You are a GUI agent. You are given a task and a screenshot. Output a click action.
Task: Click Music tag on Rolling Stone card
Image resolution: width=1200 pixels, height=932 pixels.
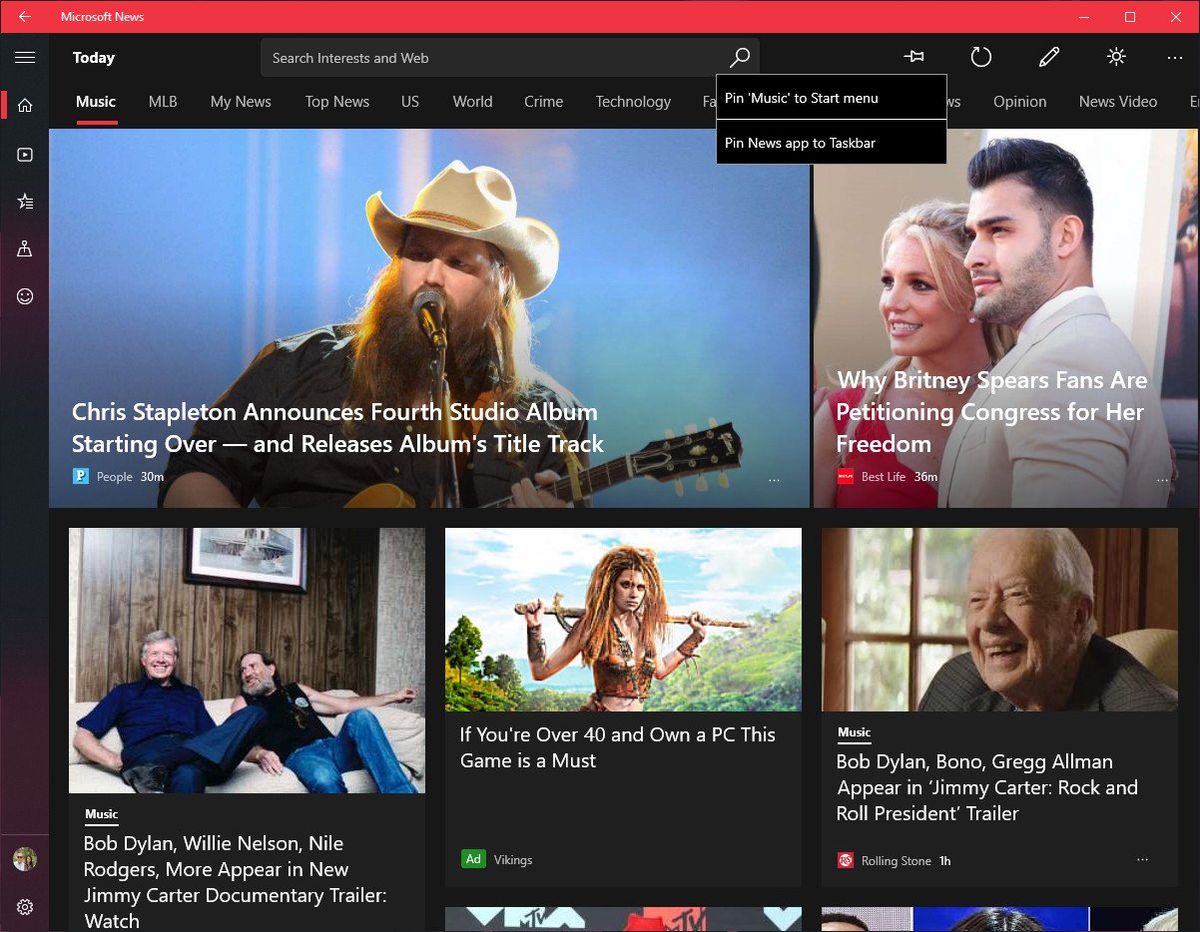(854, 733)
